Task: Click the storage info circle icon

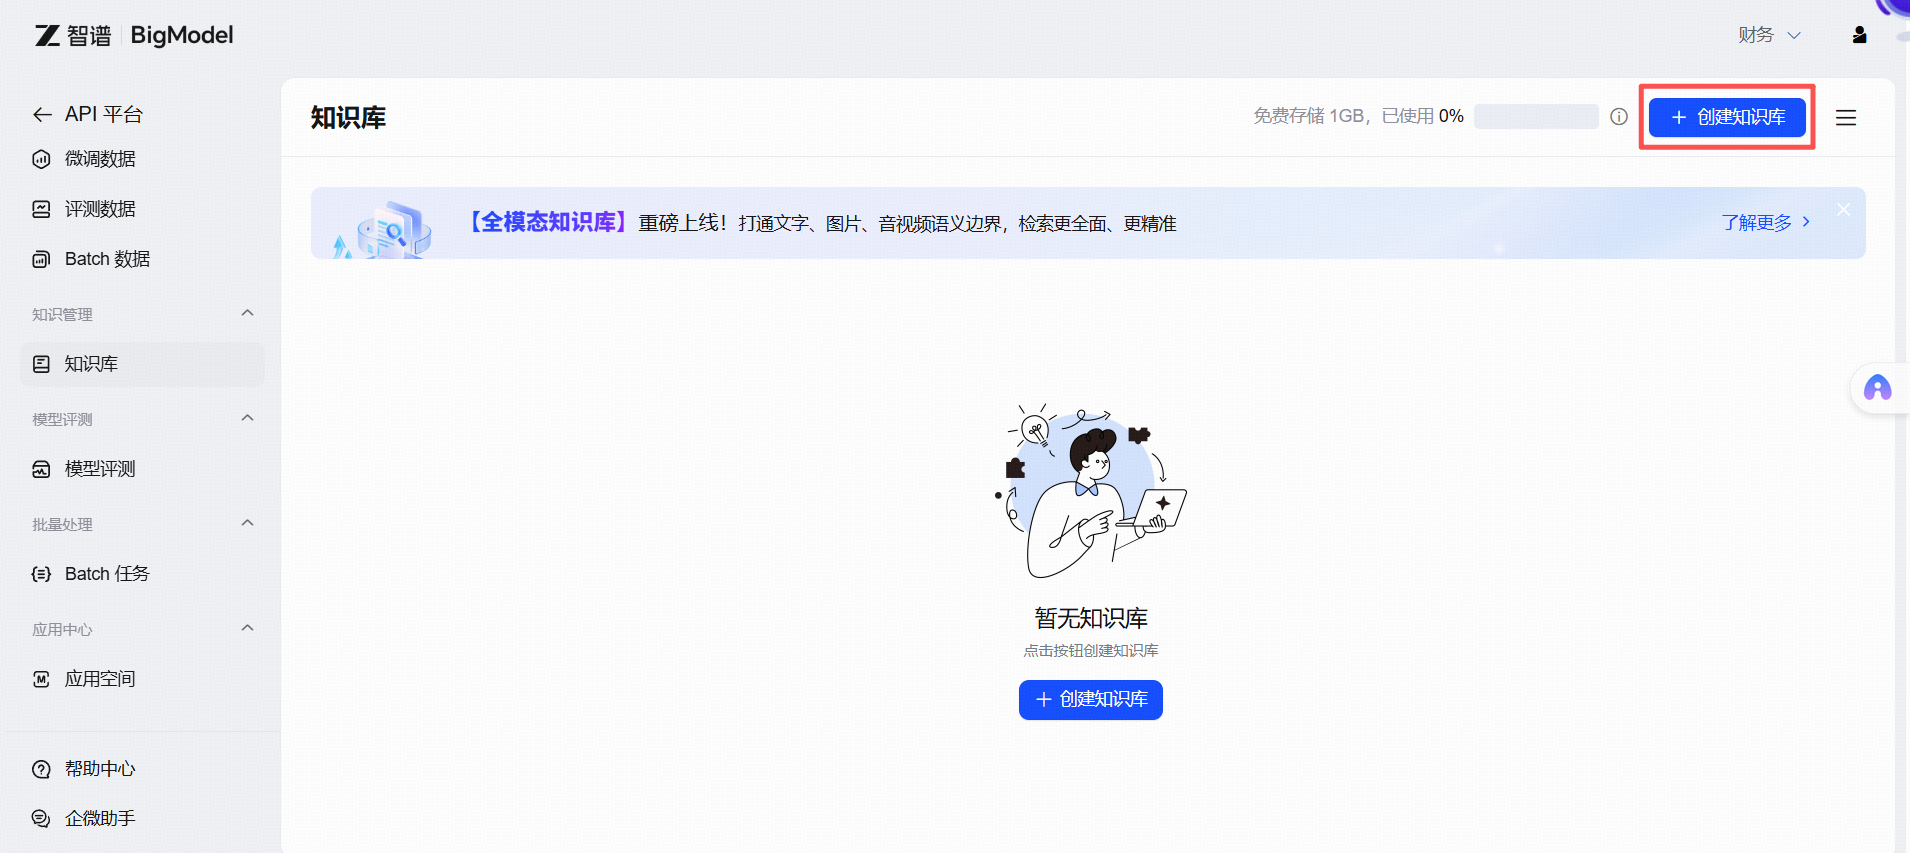Action: (x=1619, y=117)
